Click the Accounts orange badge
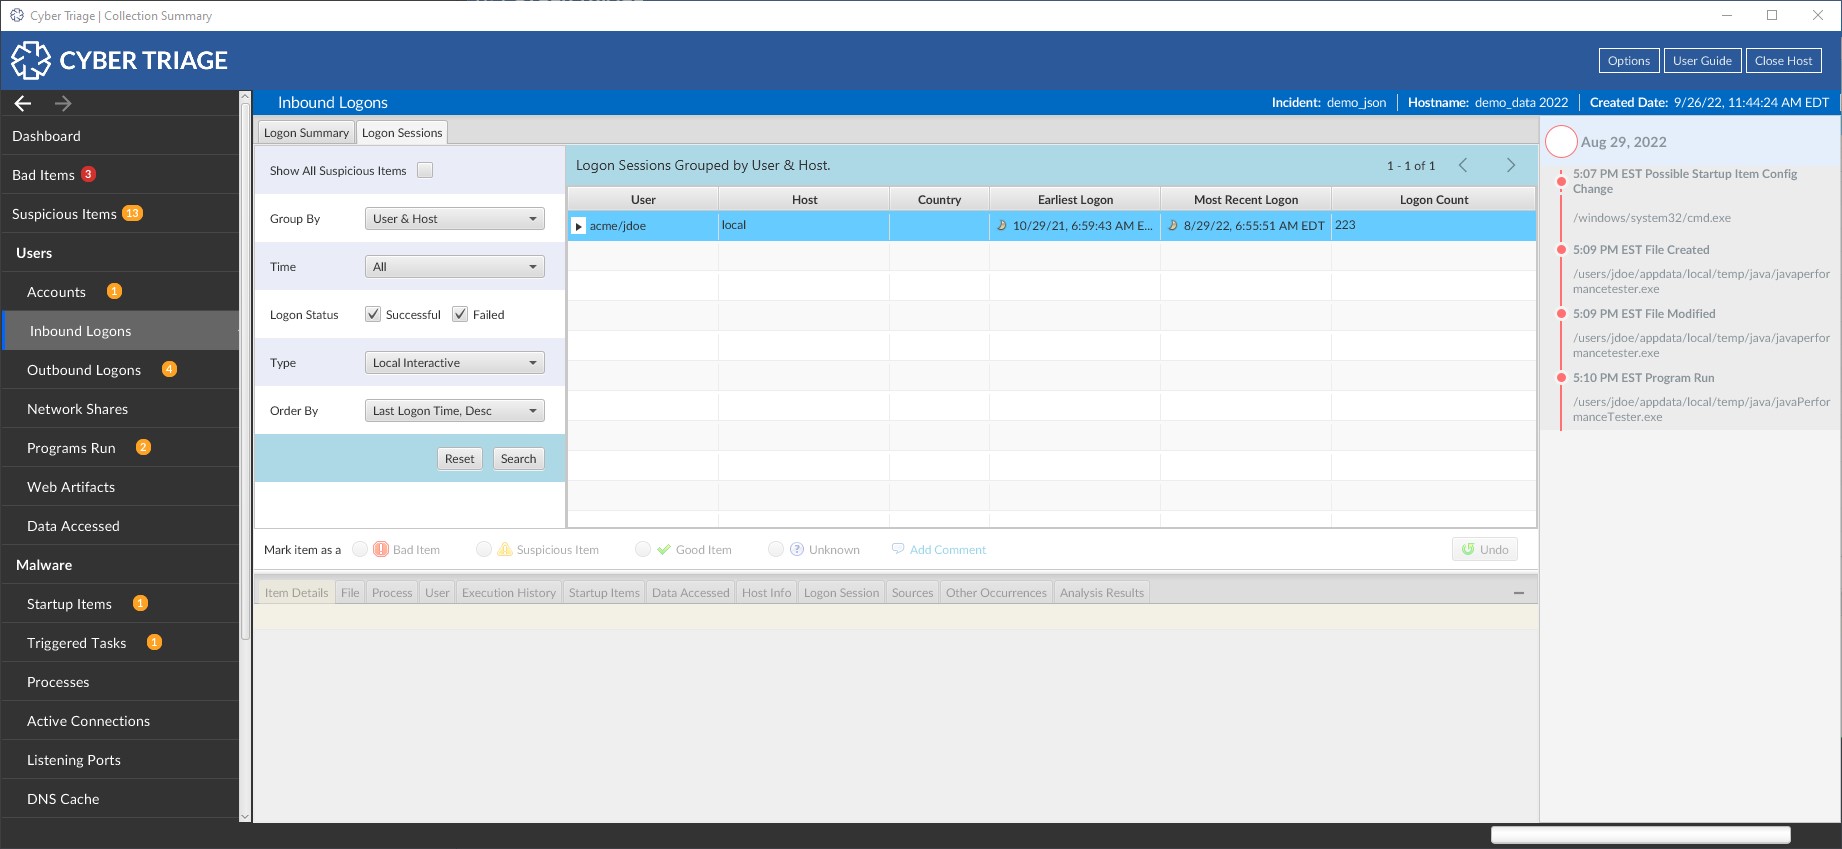Screen dimensions: 1842x849 (114, 291)
